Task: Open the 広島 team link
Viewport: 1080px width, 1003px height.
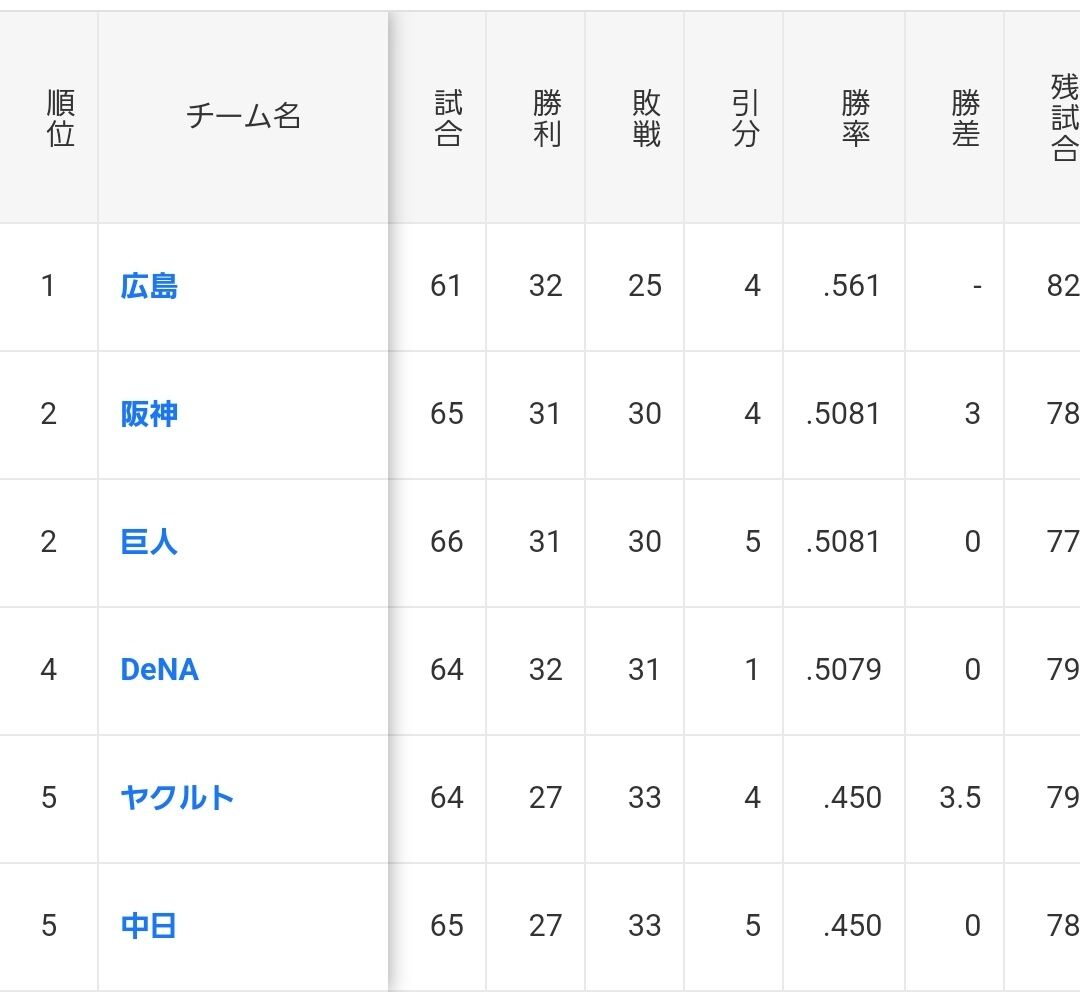Action: point(149,287)
